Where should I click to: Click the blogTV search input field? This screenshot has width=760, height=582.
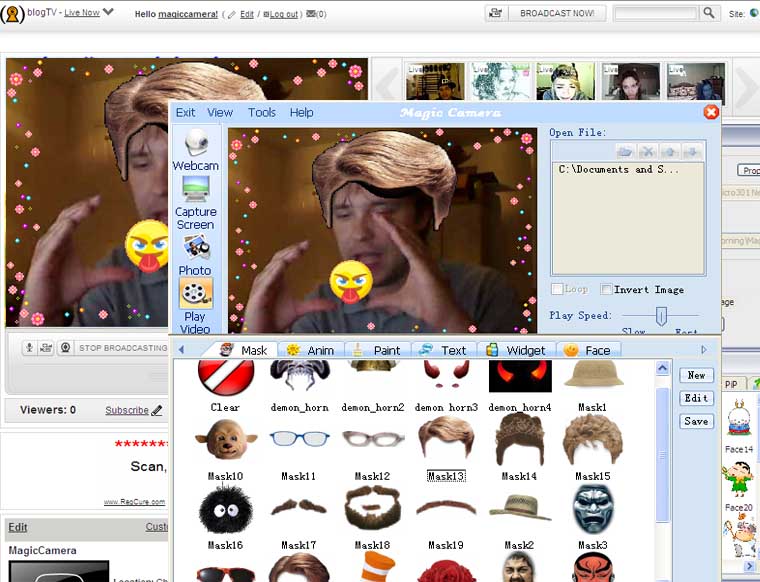tap(655, 13)
